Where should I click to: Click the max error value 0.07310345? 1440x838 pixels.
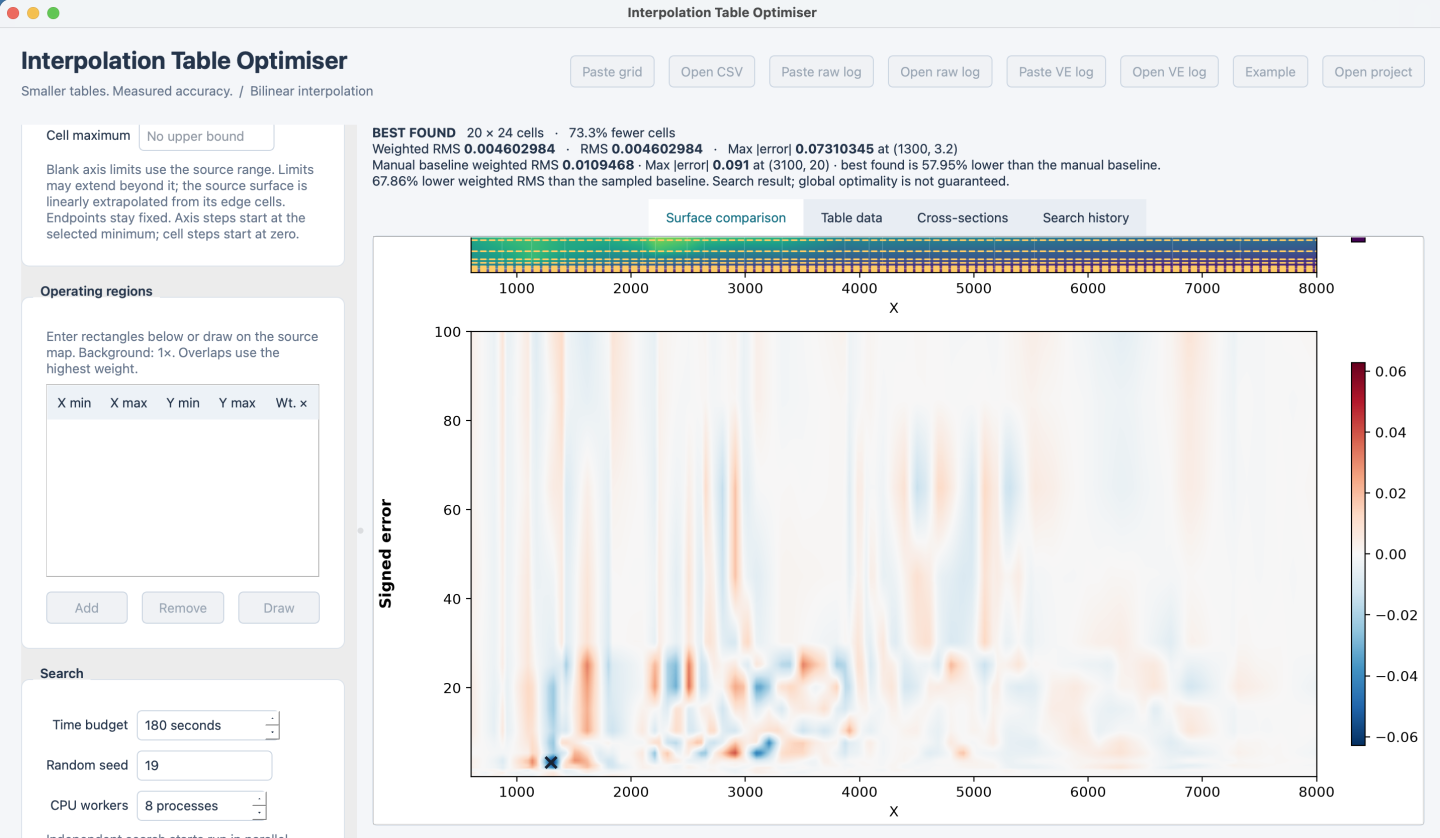click(x=835, y=149)
